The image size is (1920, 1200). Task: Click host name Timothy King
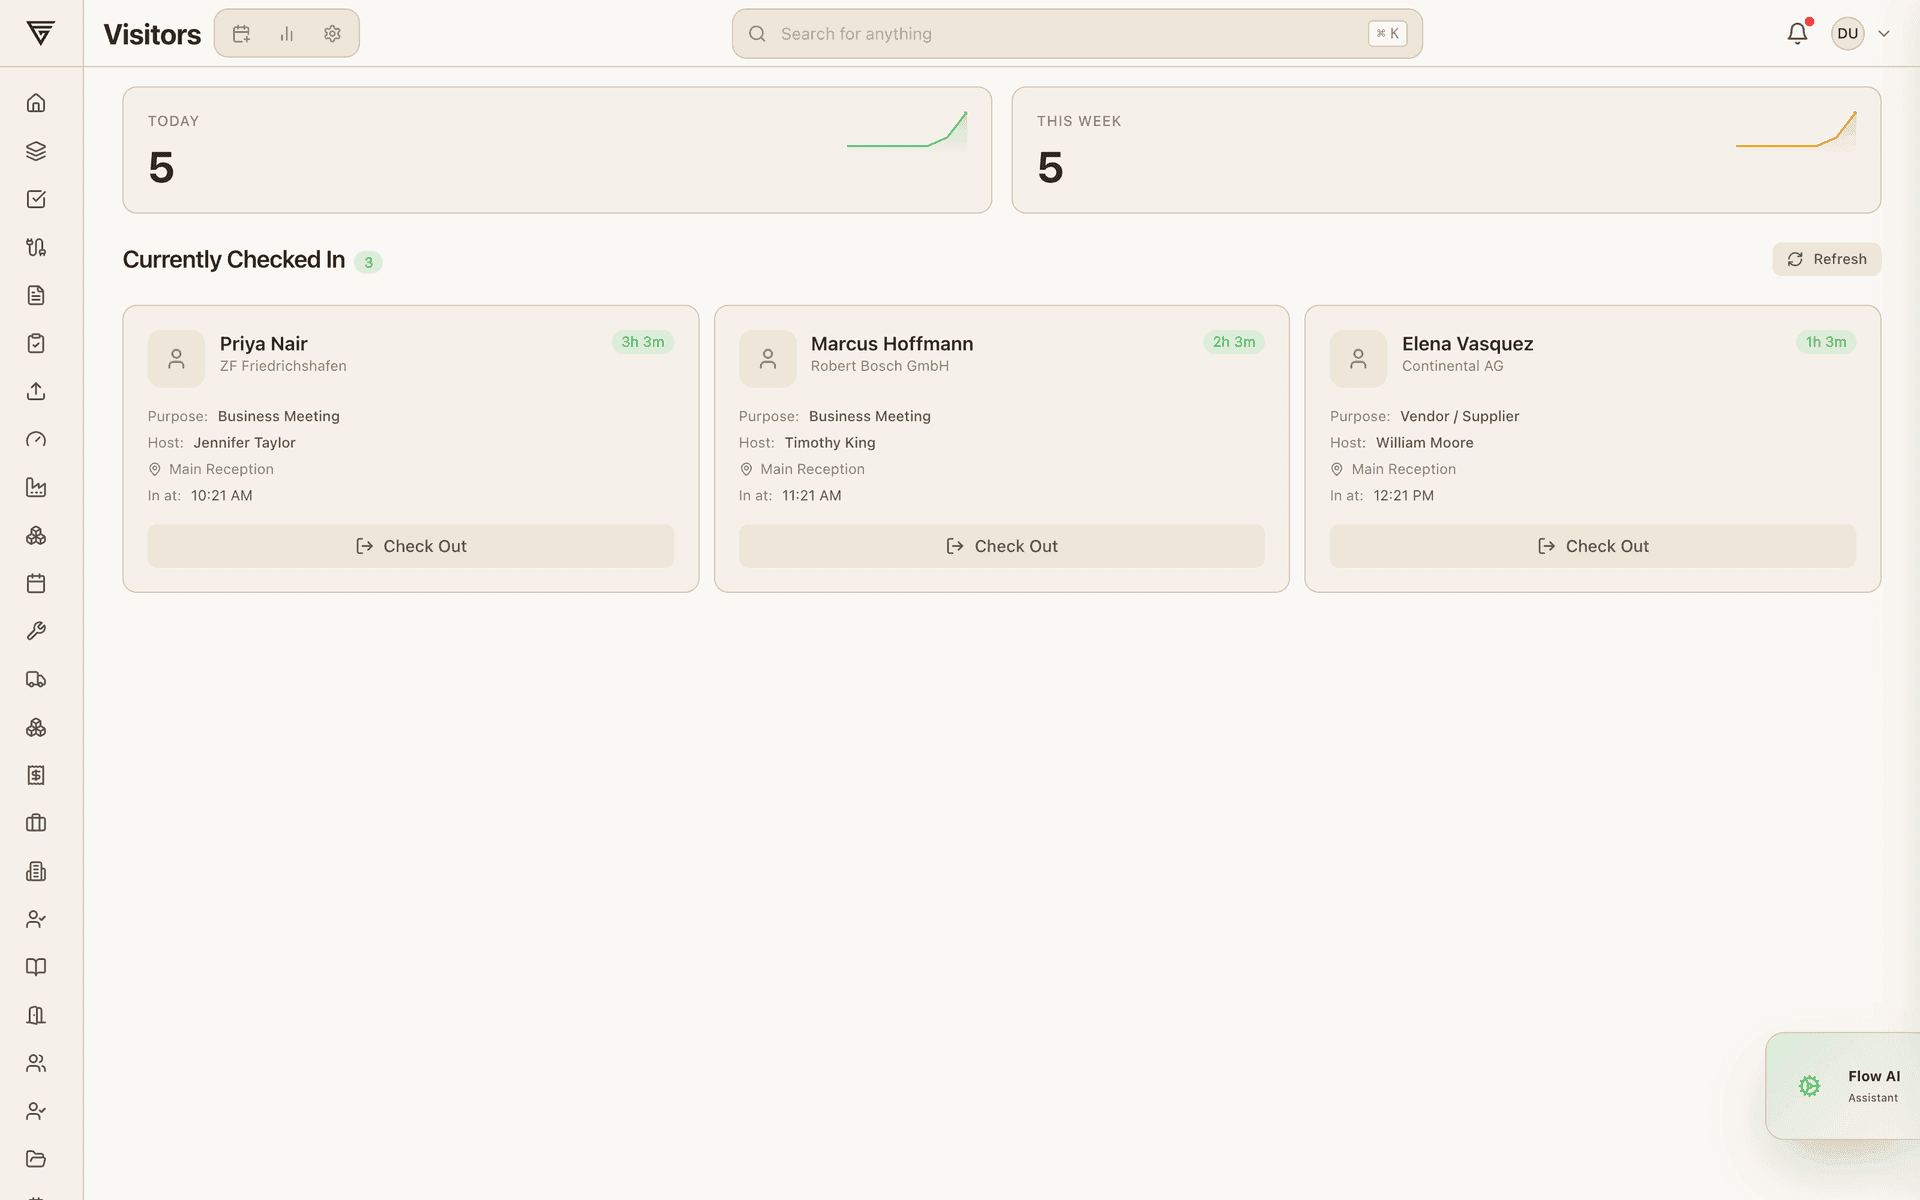pyautogui.click(x=830, y=442)
